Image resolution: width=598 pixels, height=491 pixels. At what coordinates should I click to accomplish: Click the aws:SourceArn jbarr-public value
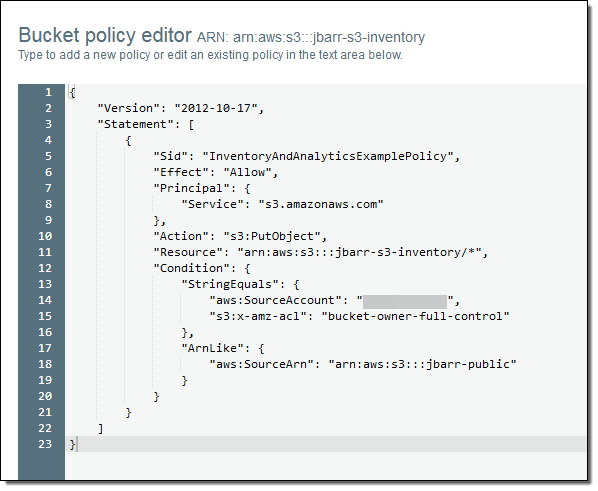point(422,364)
